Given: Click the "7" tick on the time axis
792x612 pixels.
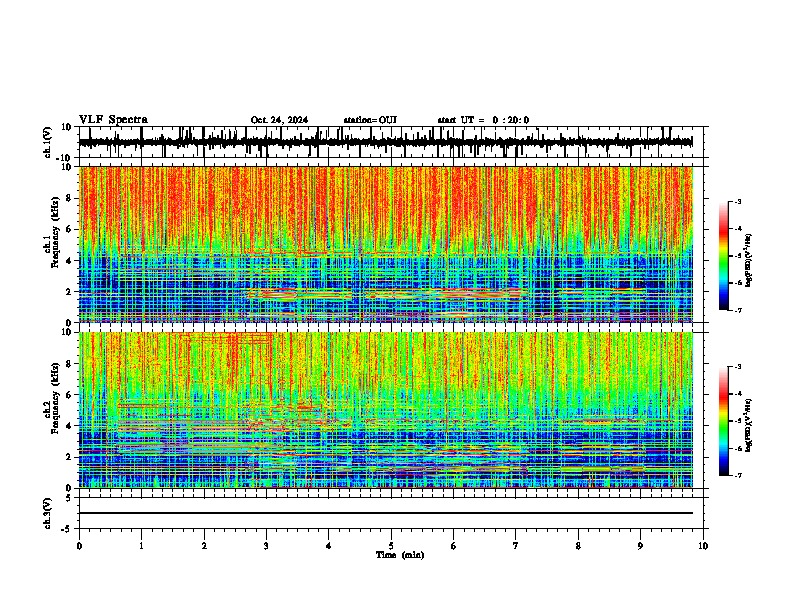Looking at the screenshot, I should [516, 546].
